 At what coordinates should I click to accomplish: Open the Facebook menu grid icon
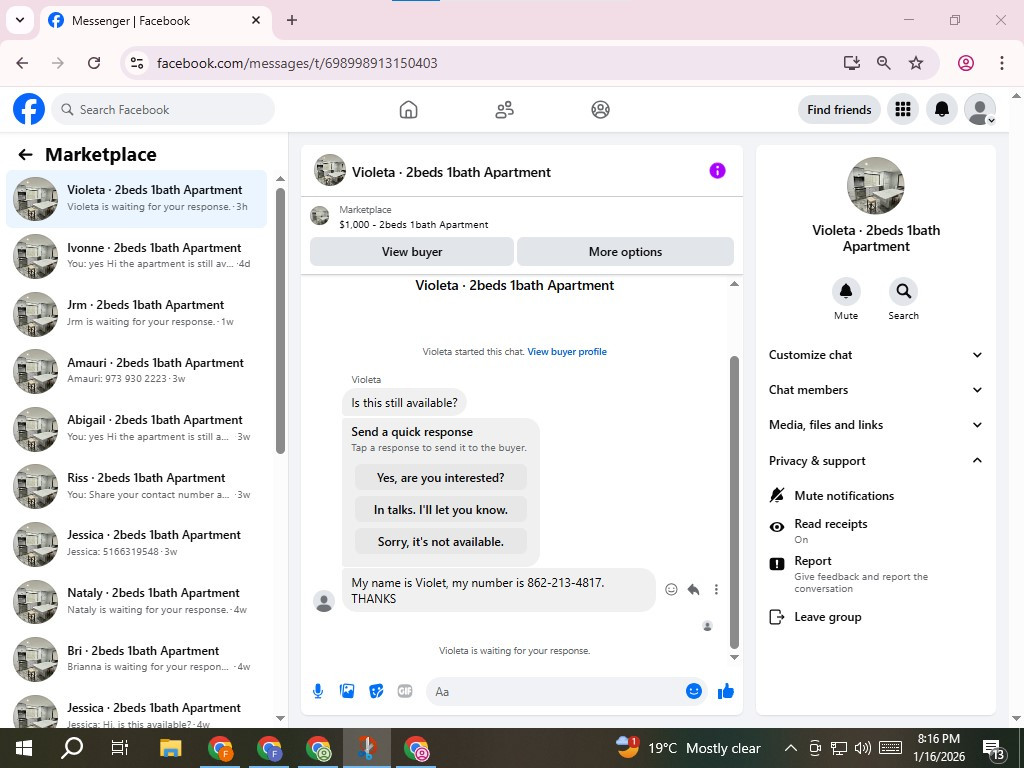coord(903,109)
